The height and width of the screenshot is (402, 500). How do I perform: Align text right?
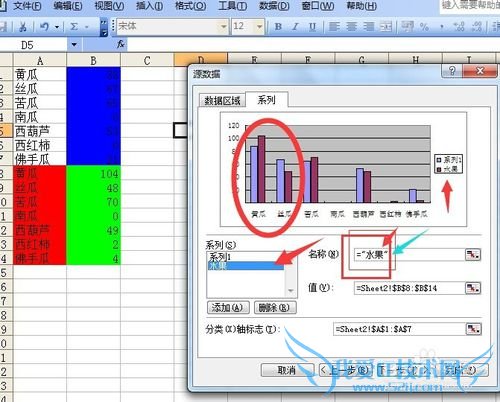point(369,26)
